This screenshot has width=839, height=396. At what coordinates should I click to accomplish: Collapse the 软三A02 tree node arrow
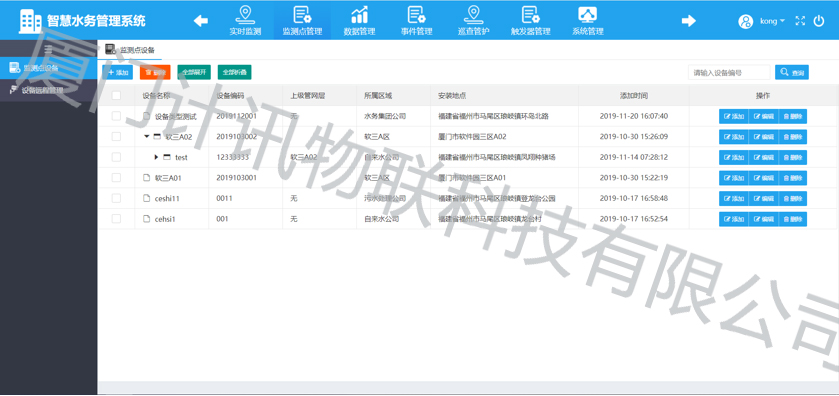(147, 136)
